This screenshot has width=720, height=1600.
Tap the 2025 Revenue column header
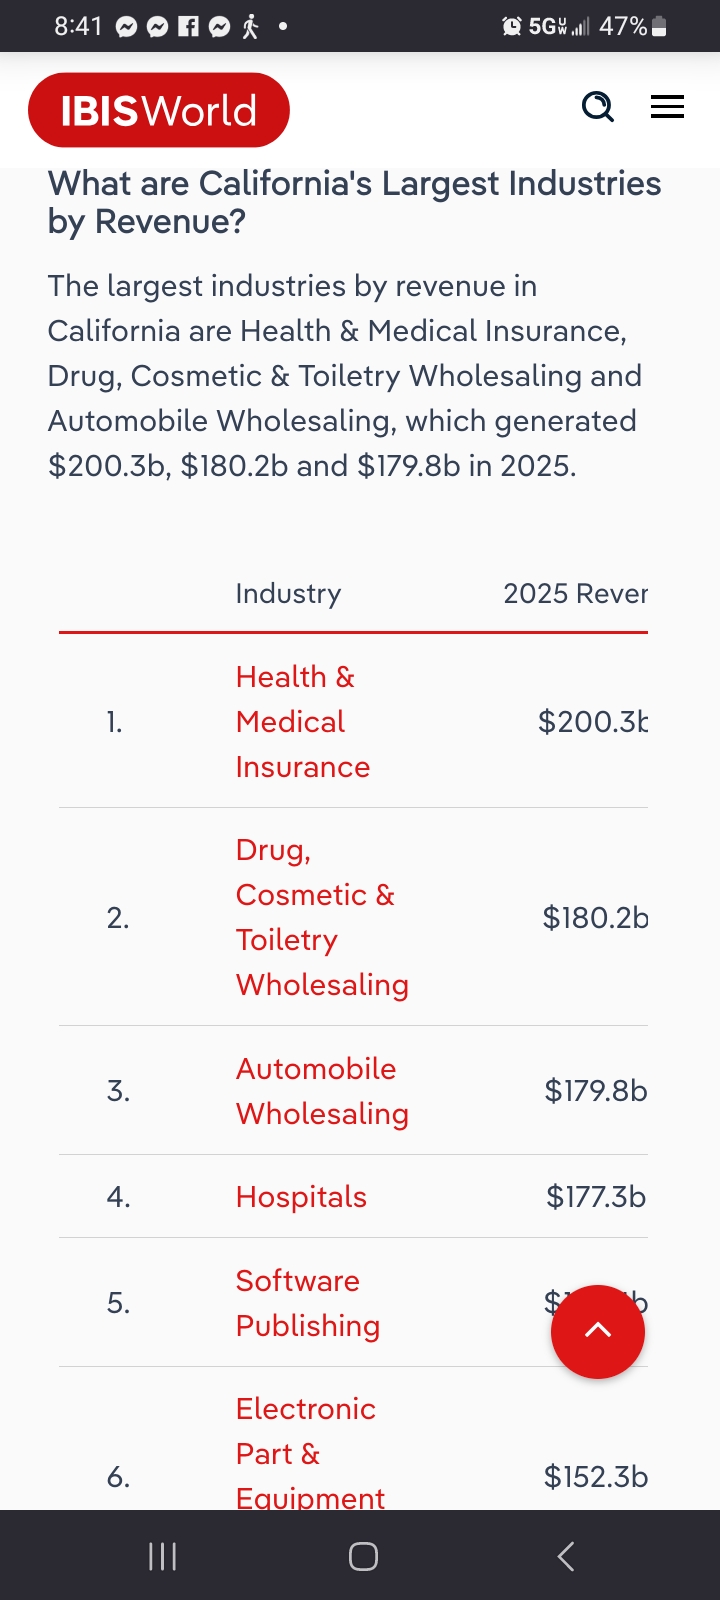575,594
